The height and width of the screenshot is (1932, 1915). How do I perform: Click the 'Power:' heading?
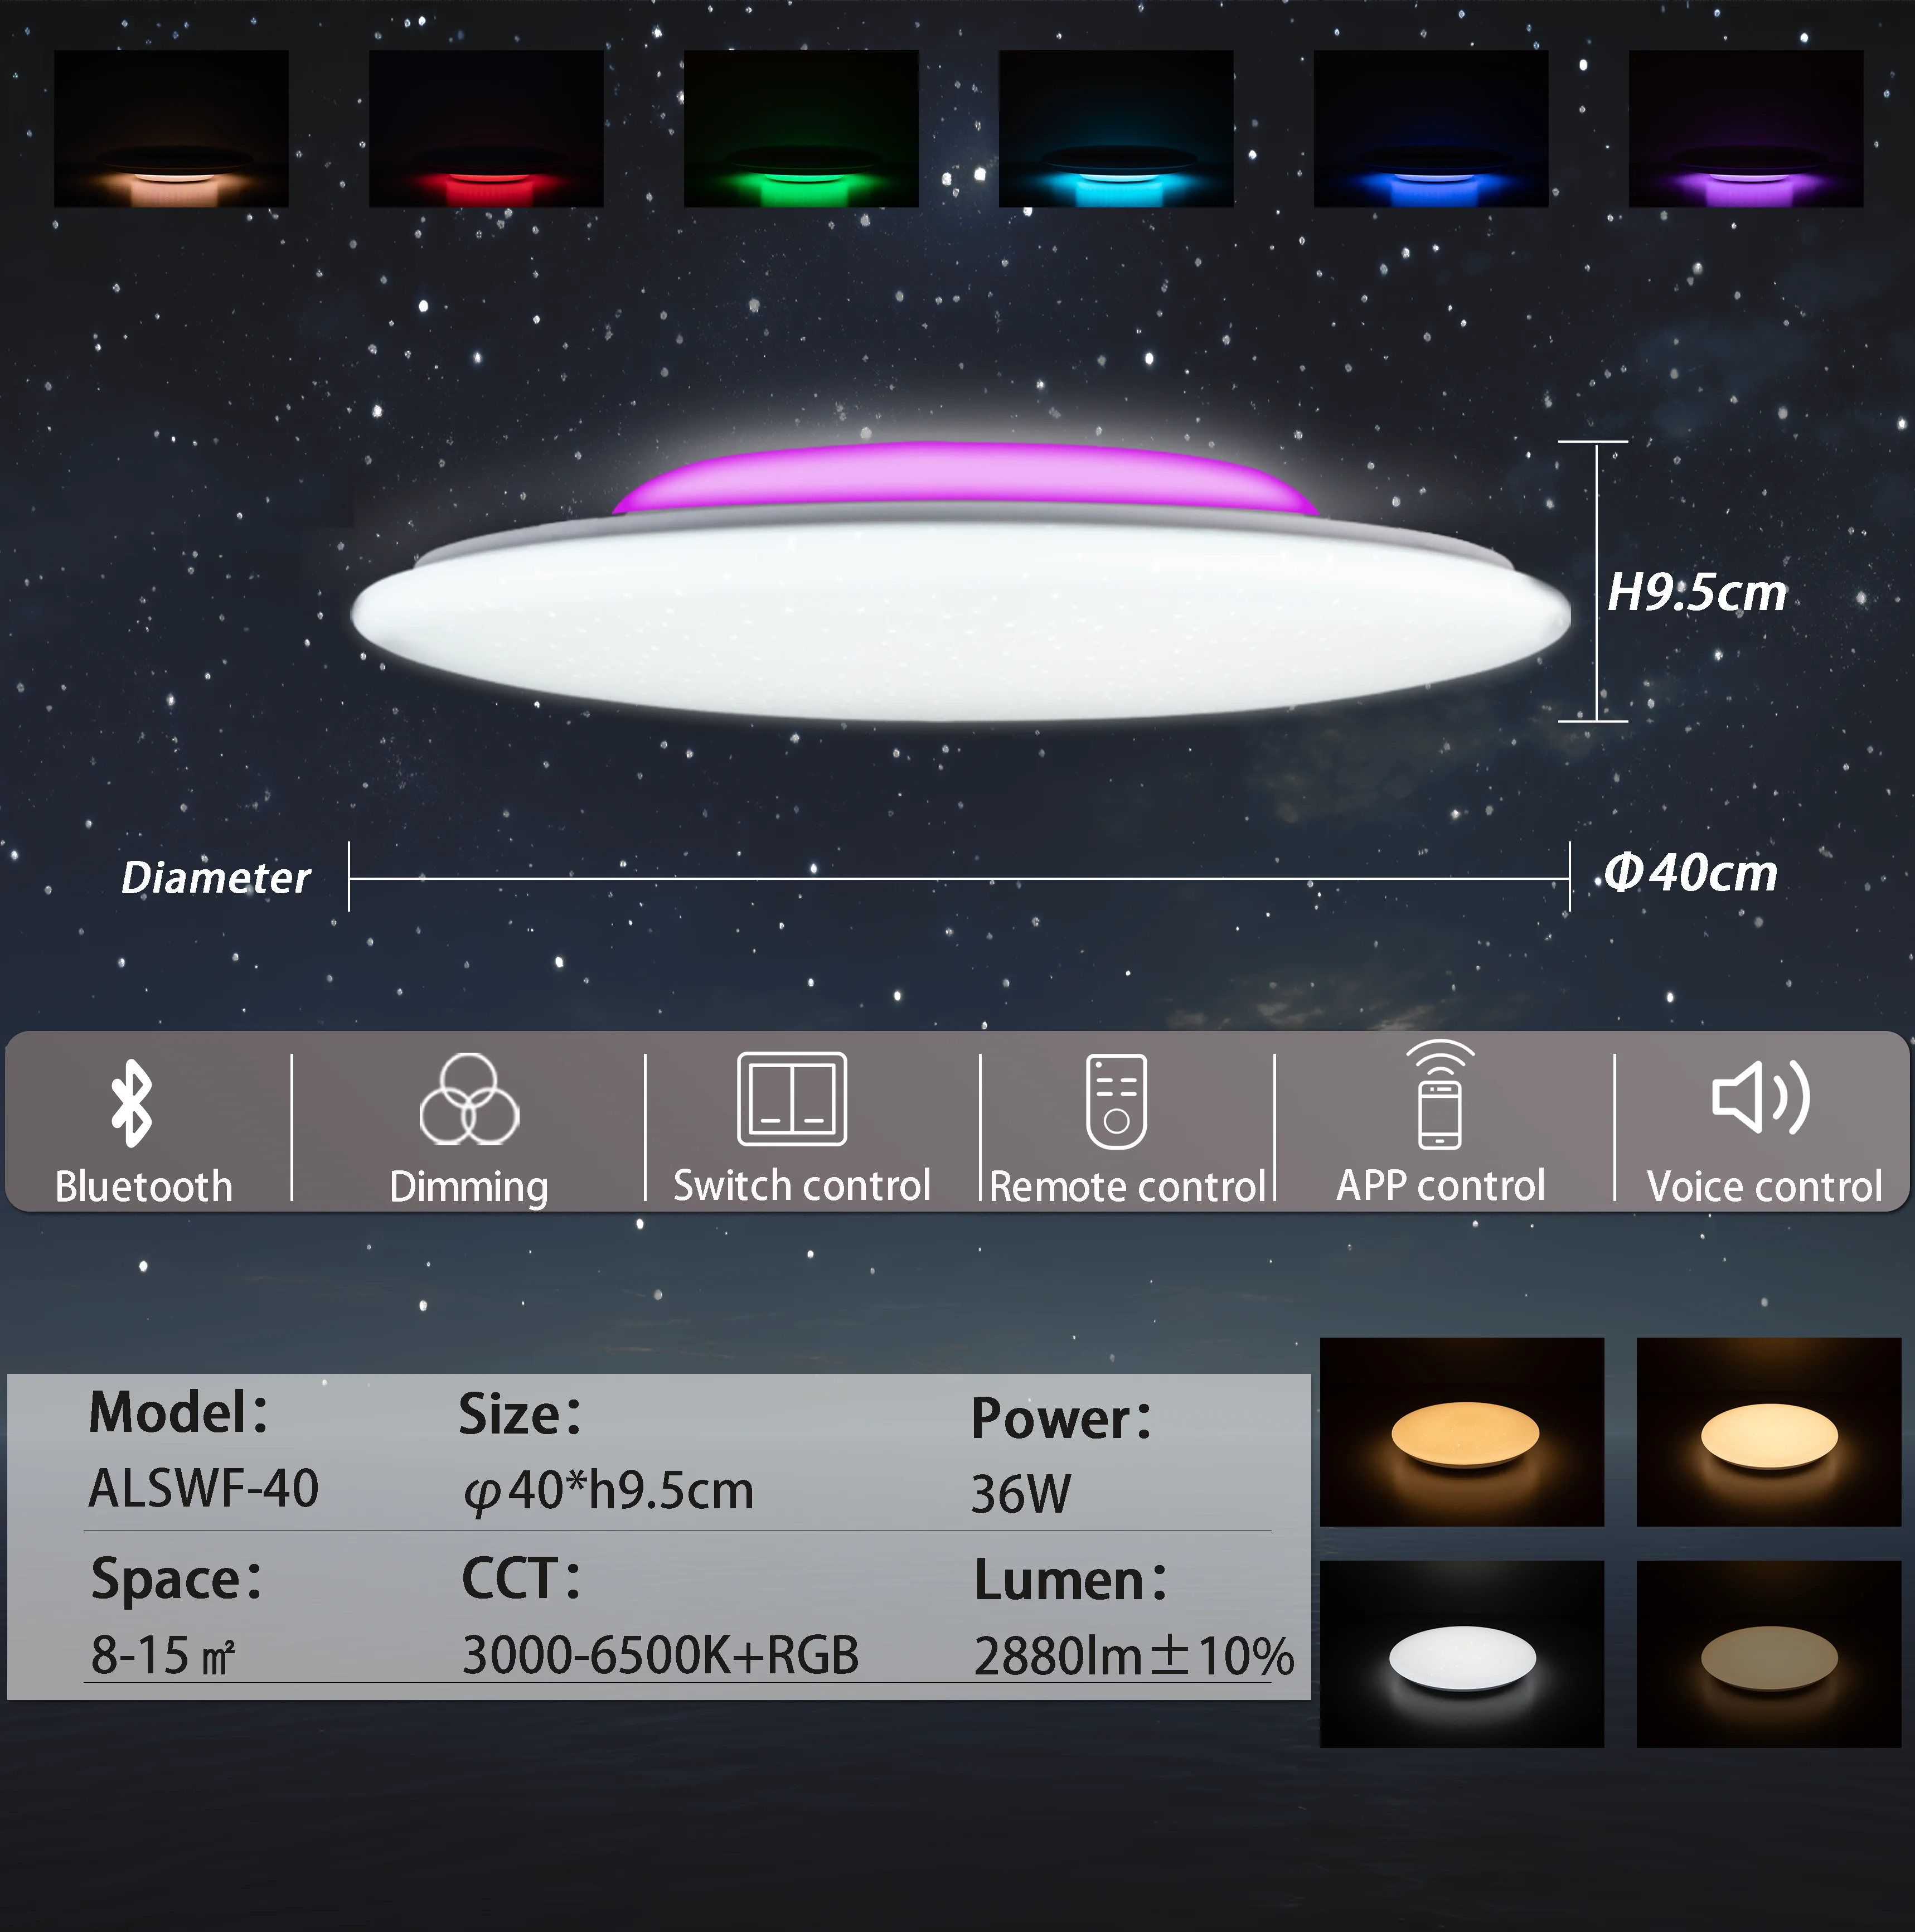(1062, 1418)
